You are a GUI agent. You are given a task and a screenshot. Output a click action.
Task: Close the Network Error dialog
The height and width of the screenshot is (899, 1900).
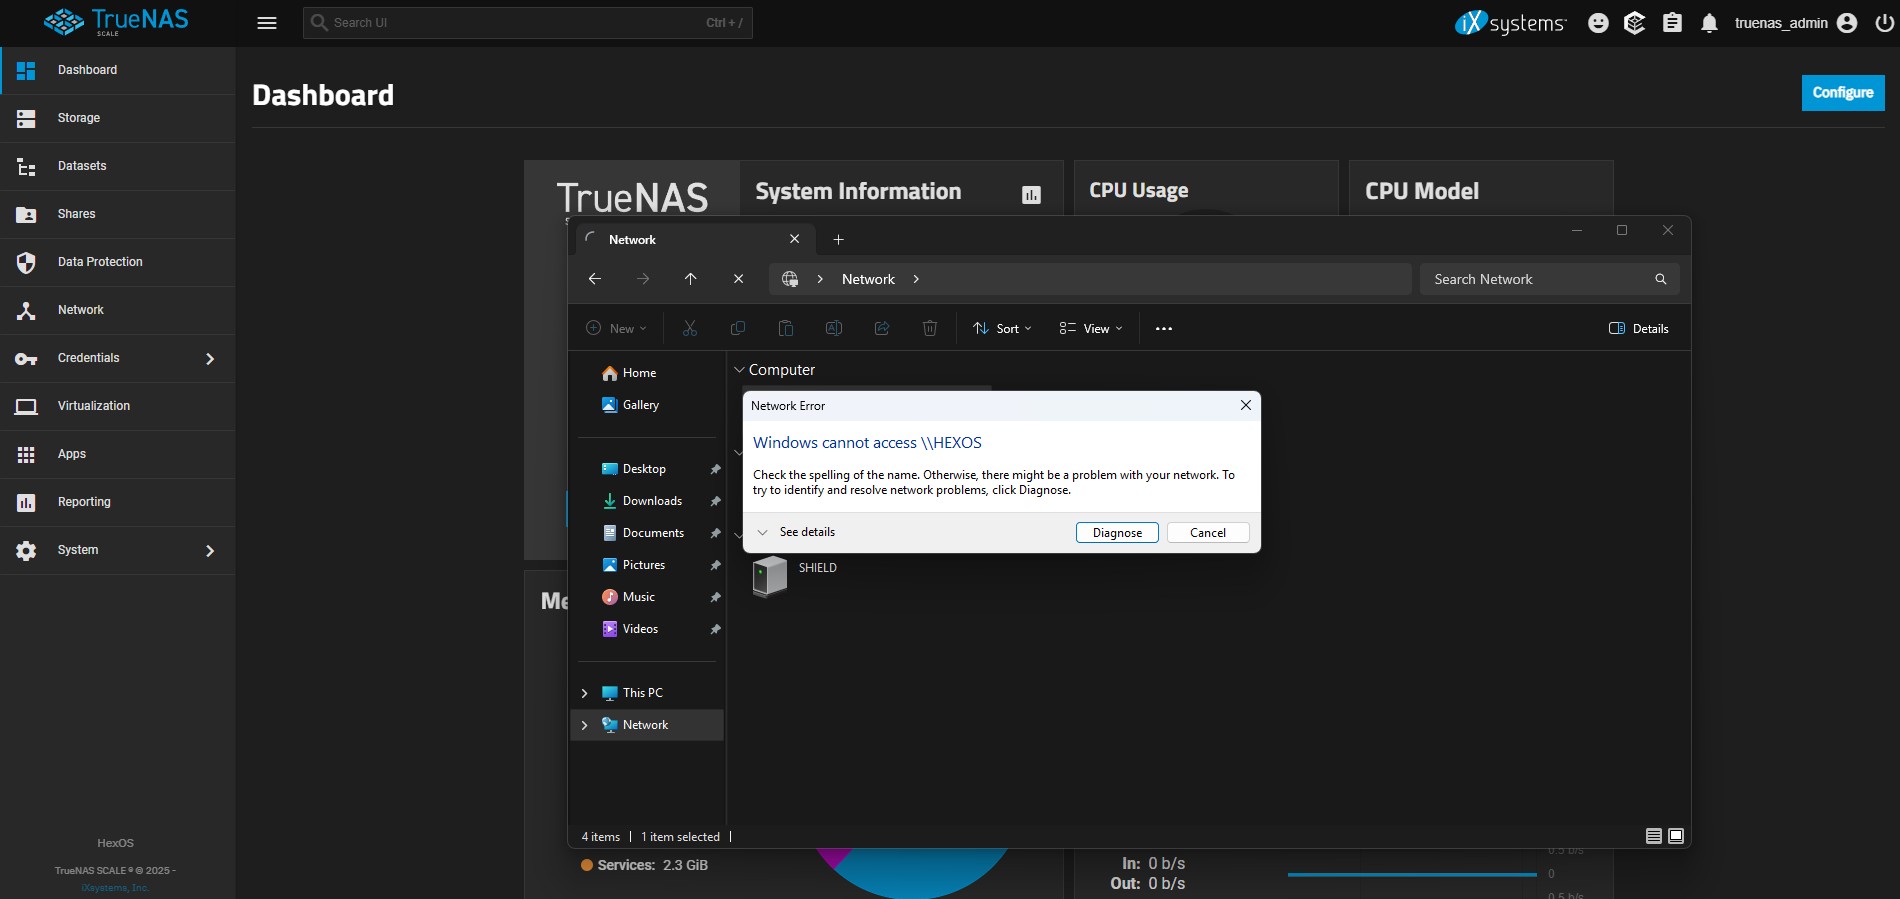click(1245, 405)
